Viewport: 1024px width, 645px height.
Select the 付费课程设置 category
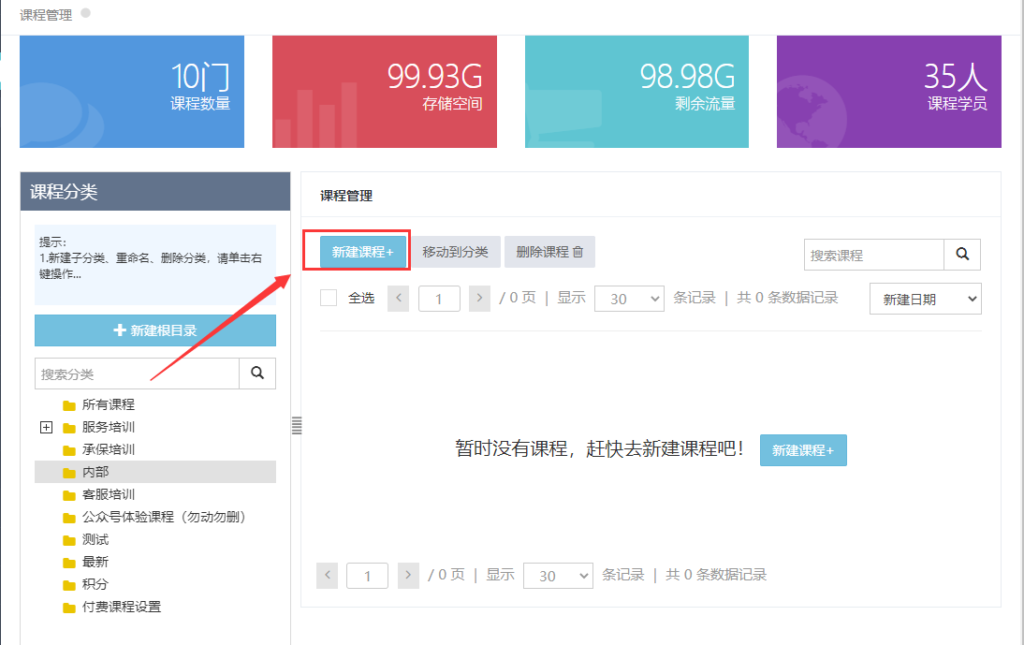coord(121,606)
